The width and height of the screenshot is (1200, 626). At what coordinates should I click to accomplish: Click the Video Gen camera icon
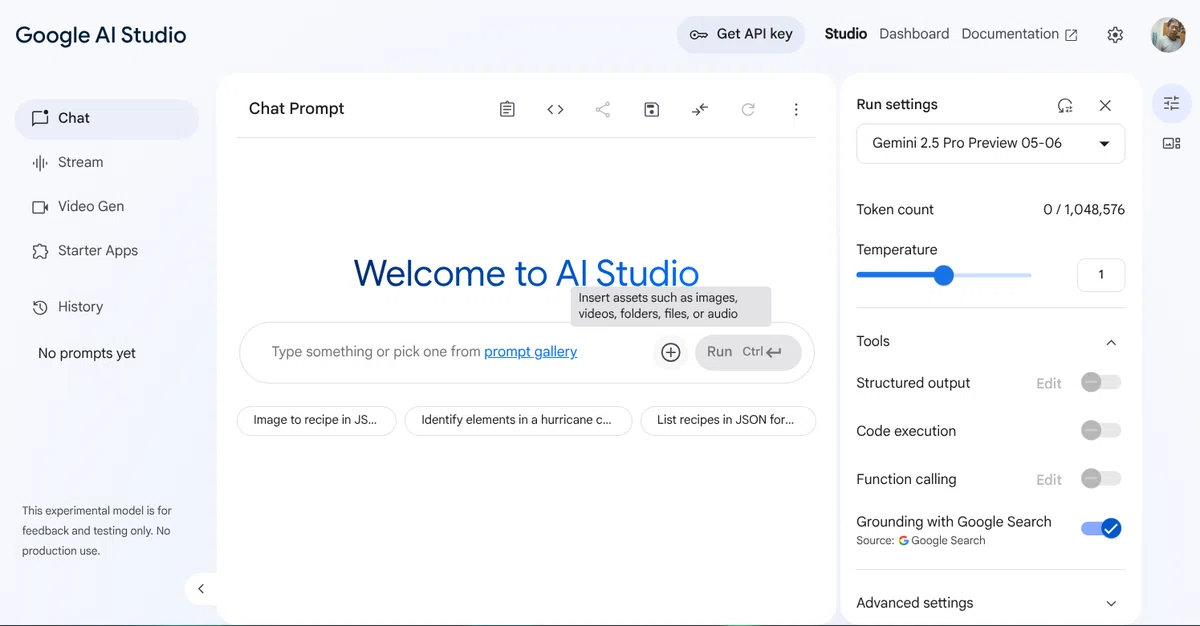(x=40, y=207)
